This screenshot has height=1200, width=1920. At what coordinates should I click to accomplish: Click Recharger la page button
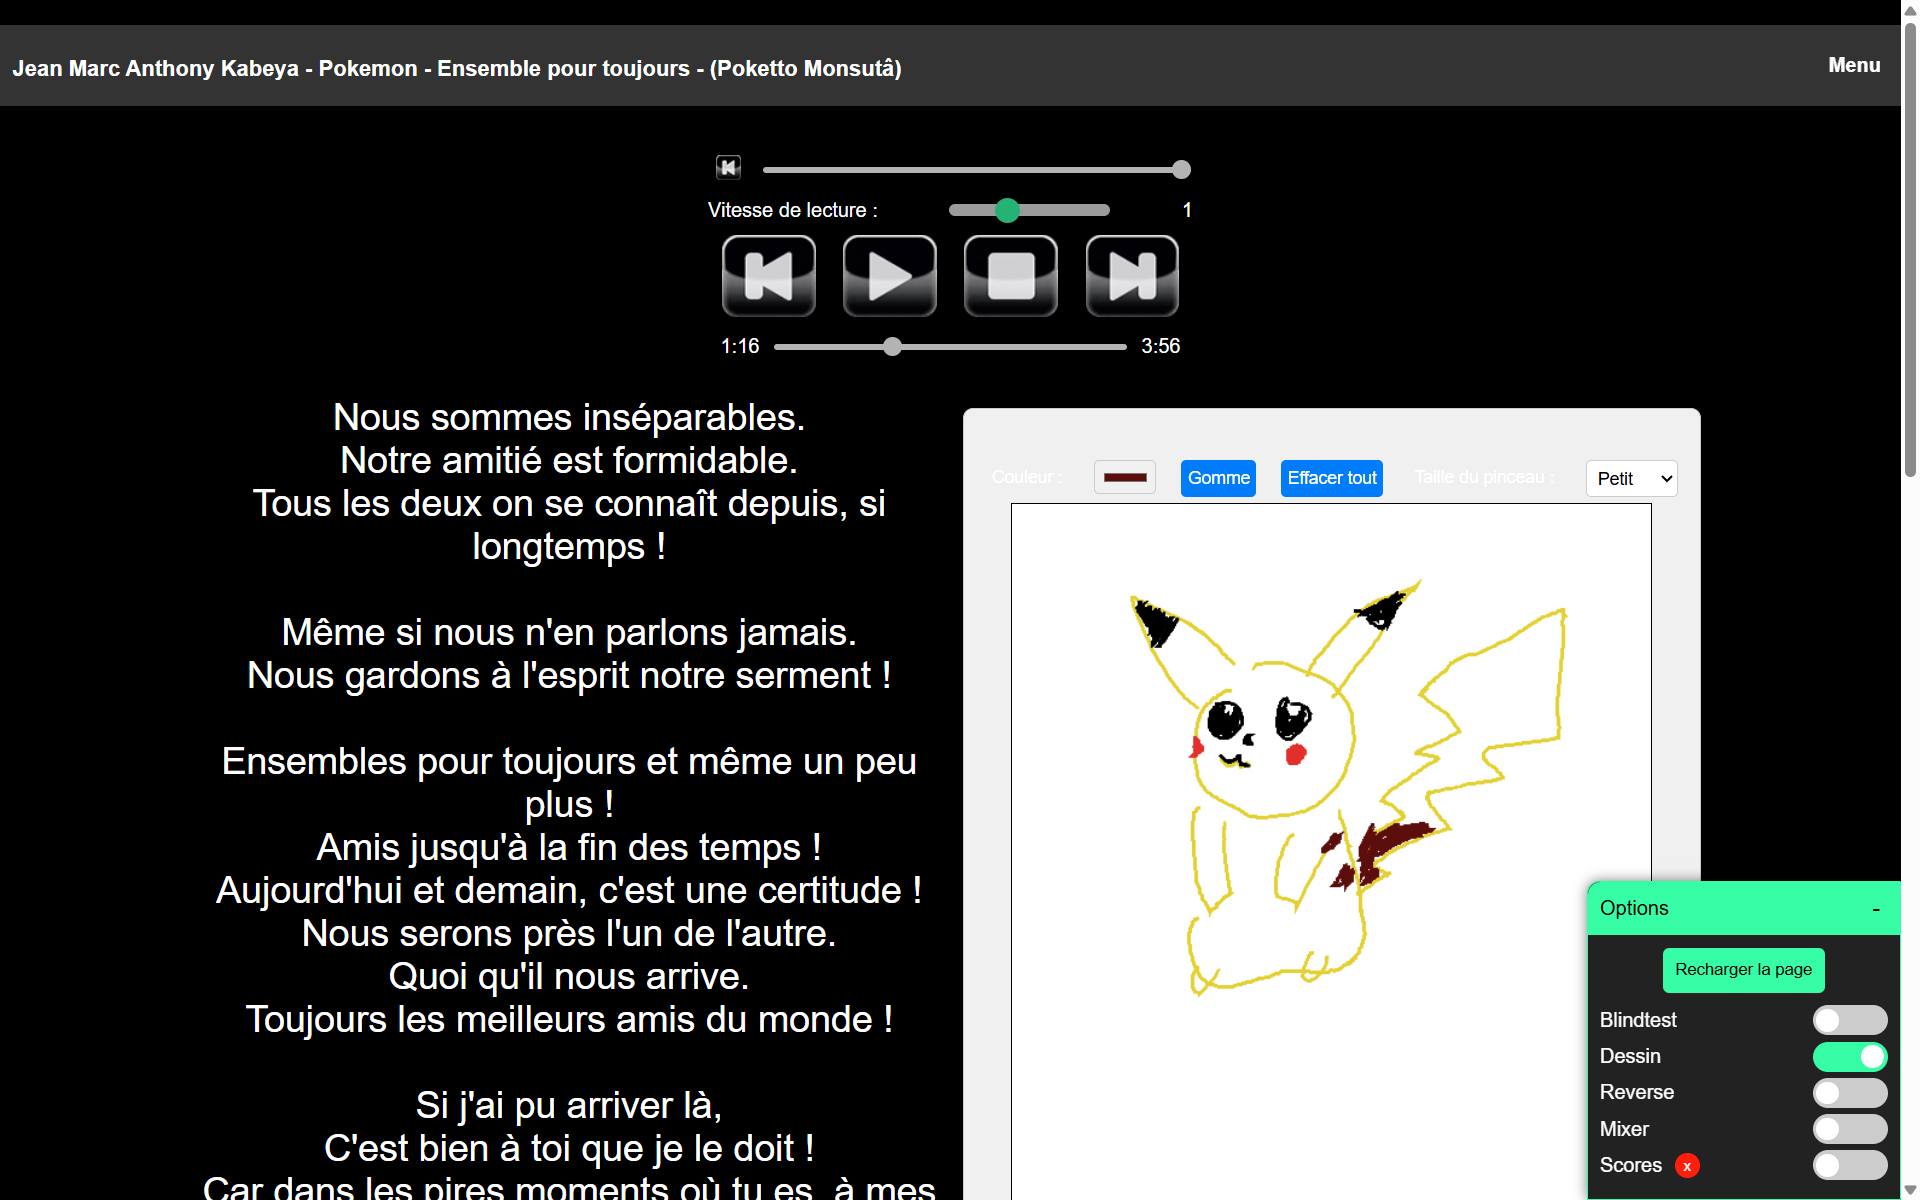pos(1743,970)
